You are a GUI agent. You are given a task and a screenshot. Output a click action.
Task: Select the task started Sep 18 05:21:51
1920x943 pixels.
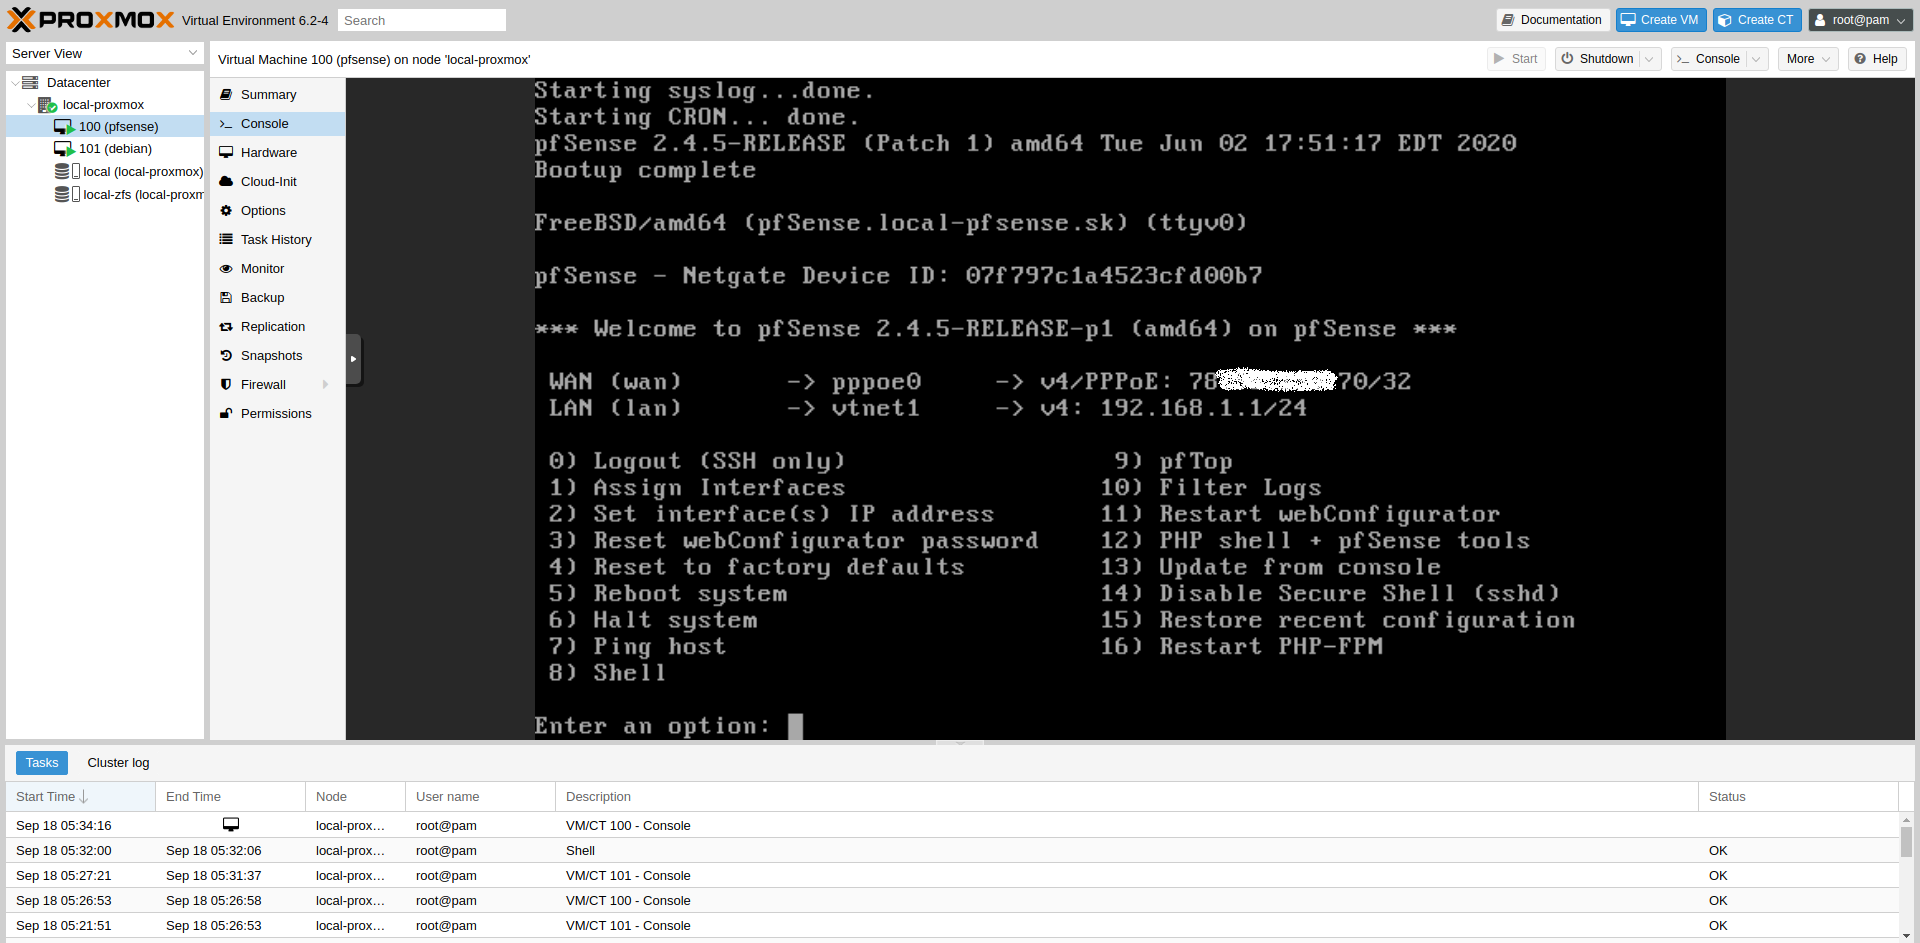point(952,926)
